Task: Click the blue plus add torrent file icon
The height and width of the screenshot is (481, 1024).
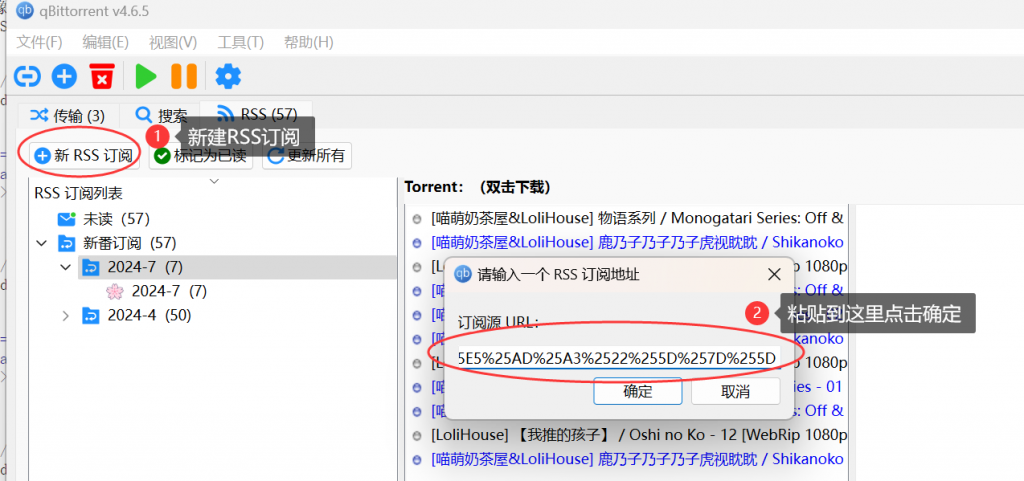Action: (64, 77)
